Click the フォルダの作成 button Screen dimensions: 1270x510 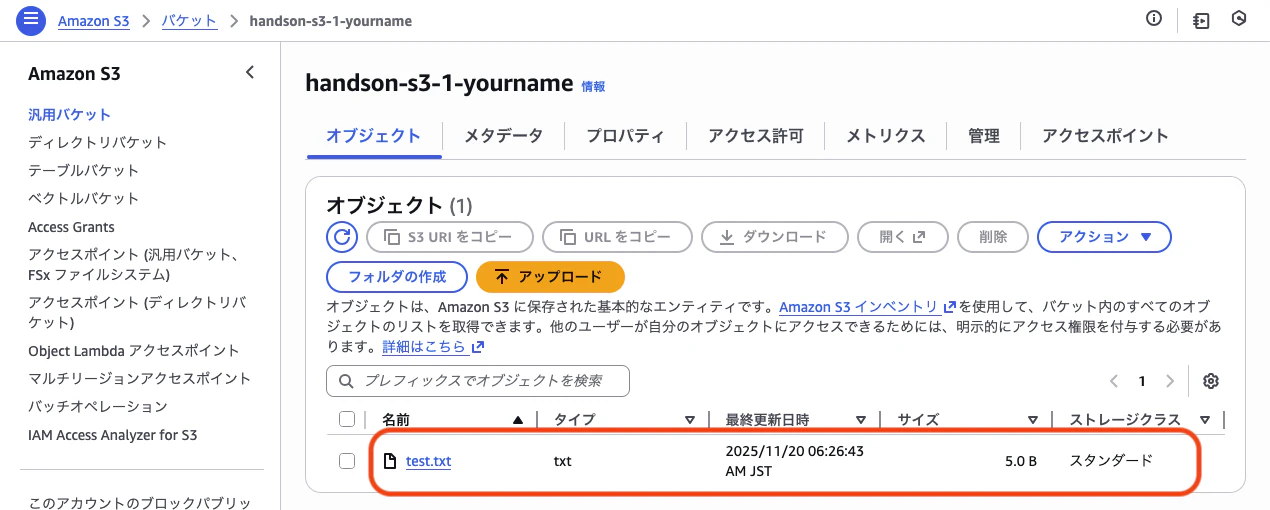click(x=396, y=276)
